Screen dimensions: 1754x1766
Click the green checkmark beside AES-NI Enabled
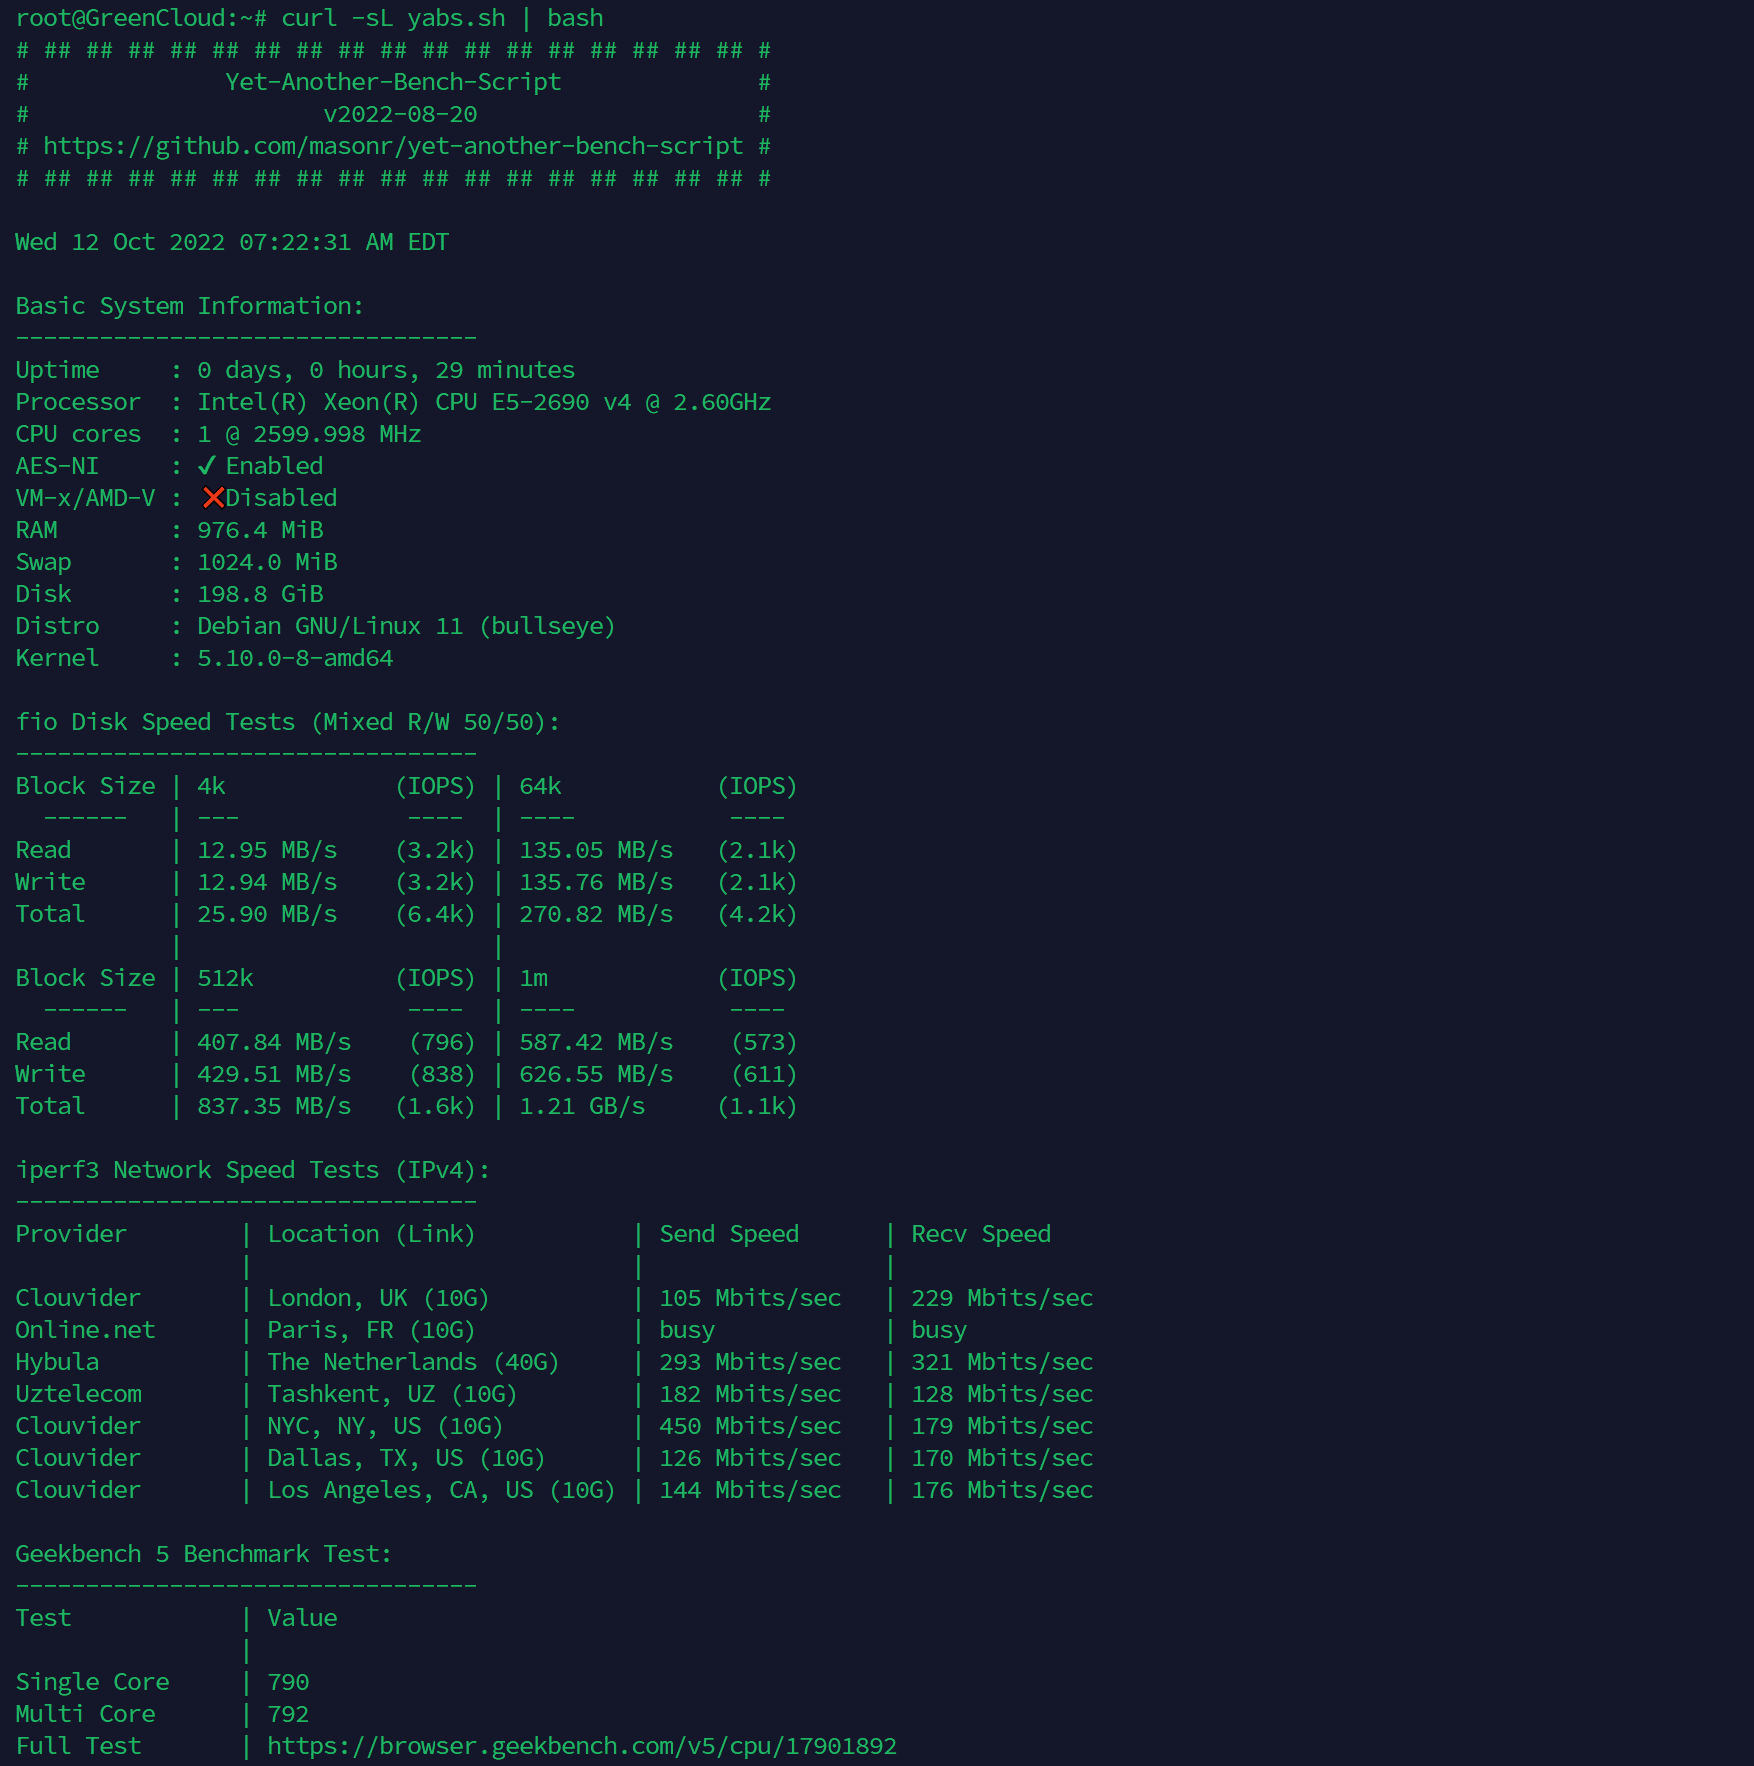[x=207, y=466]
